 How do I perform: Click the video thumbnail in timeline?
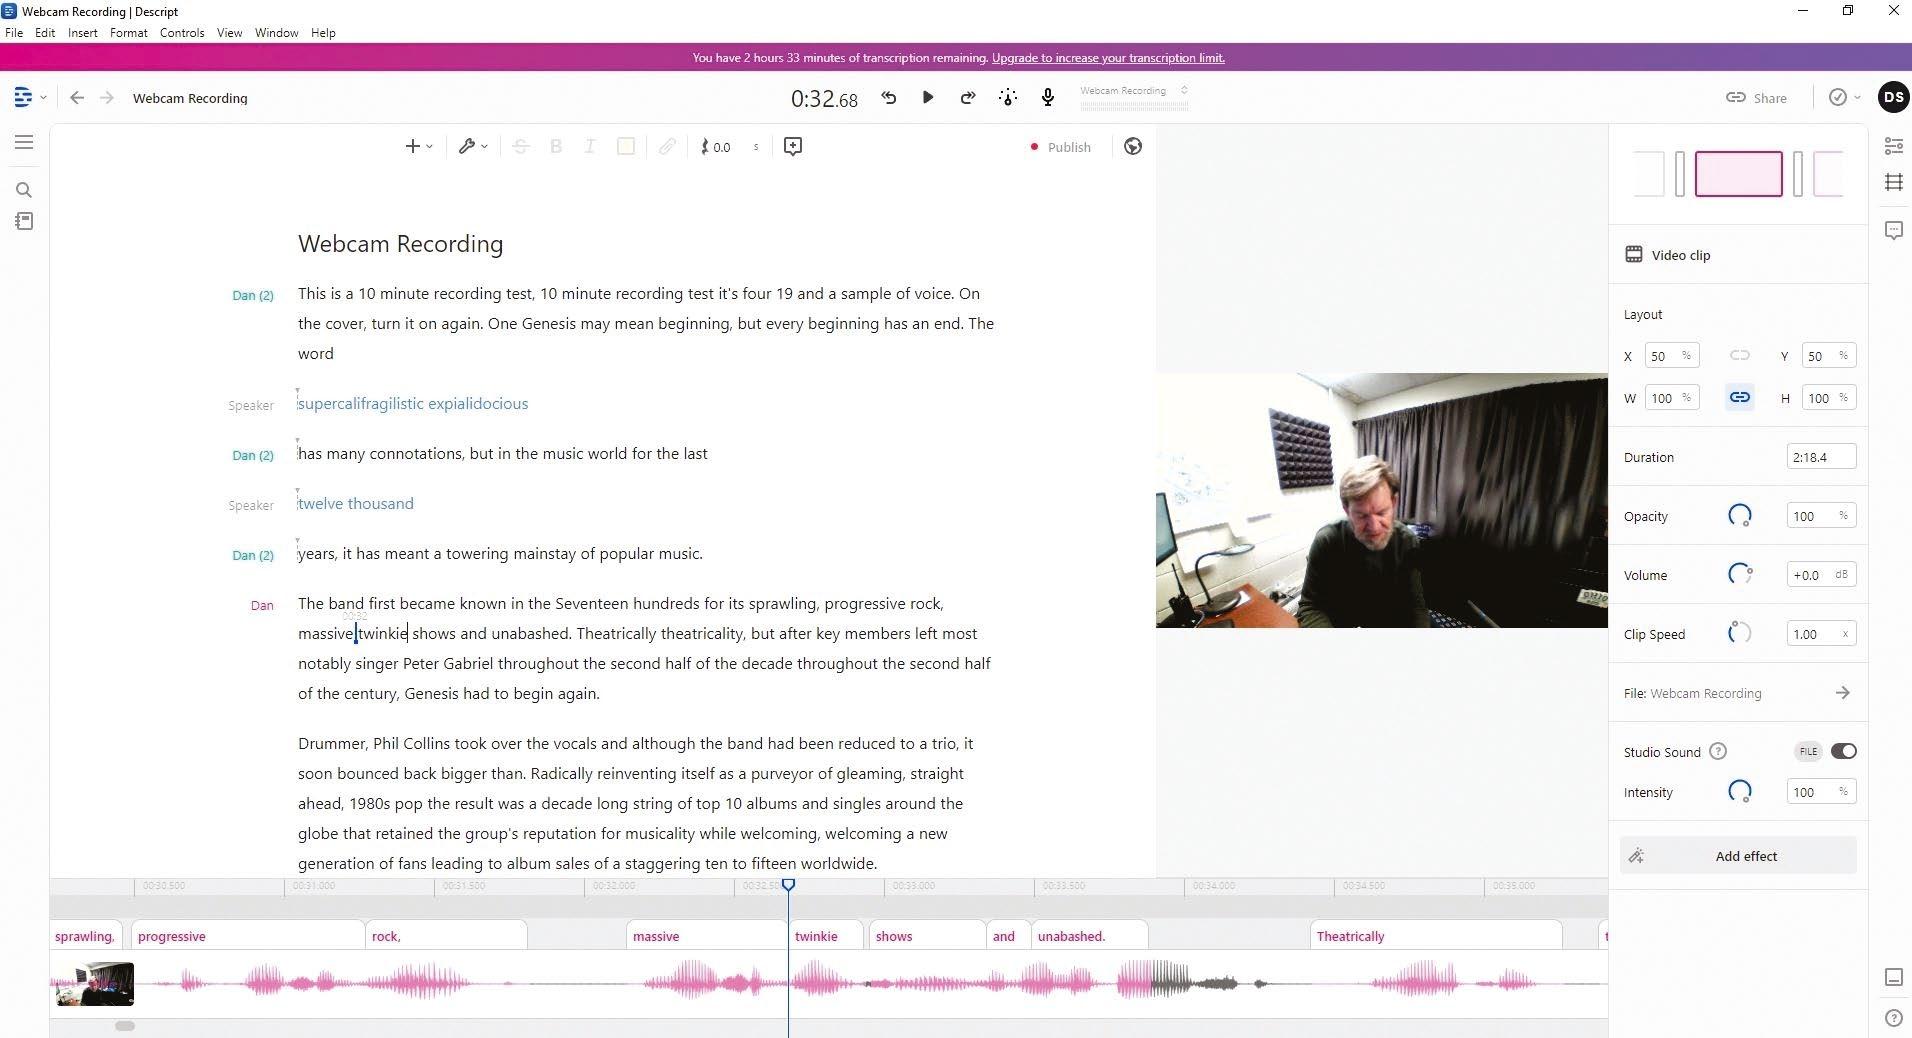pos(95,984)
